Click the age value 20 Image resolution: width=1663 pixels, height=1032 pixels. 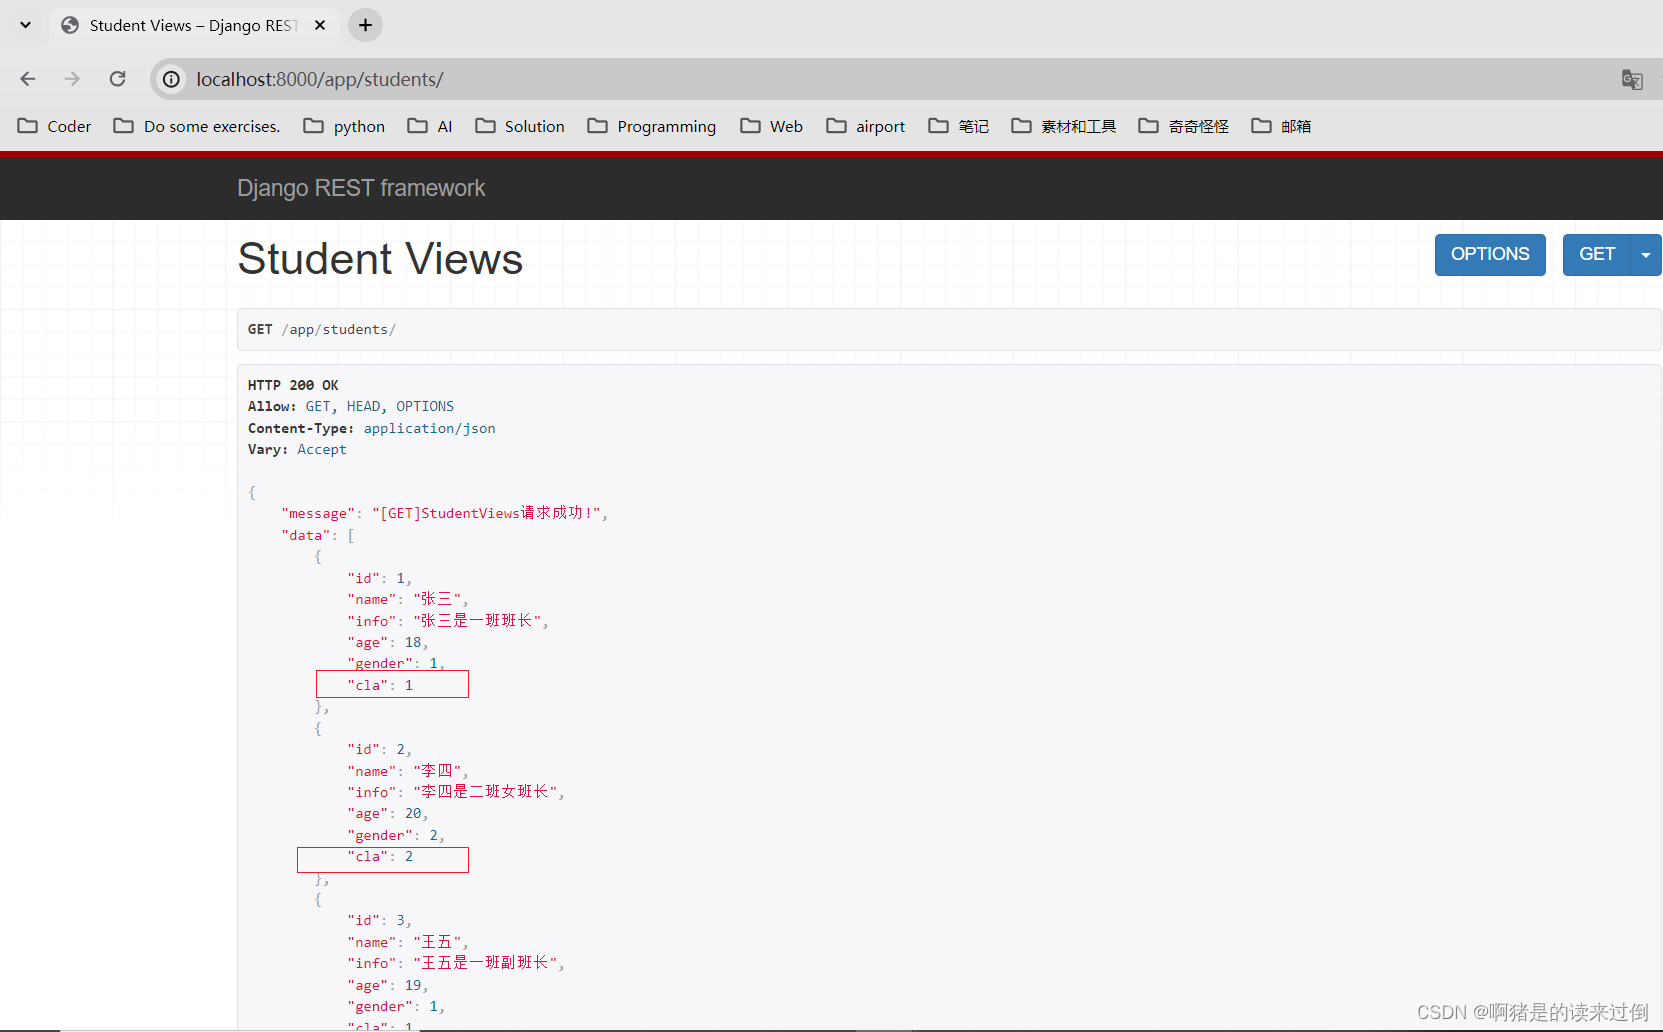click(x=413, y=813)
